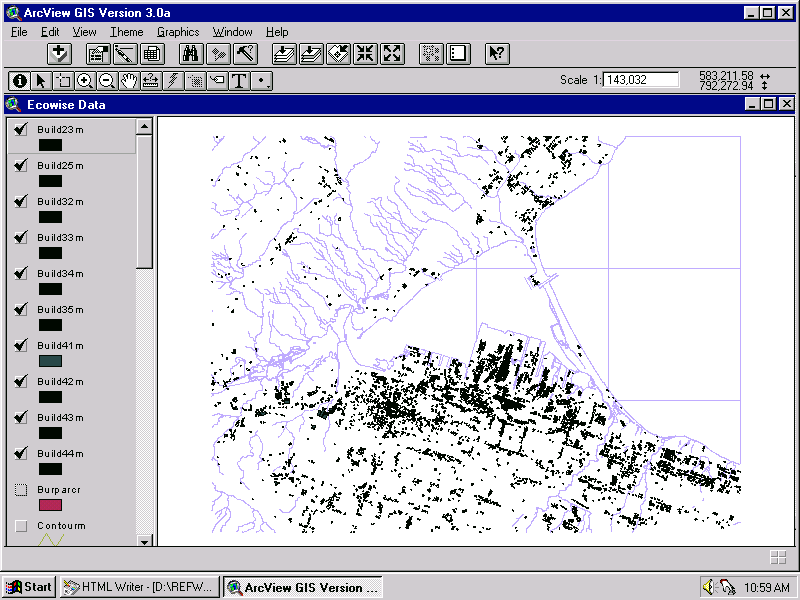Switch to HTML Writer taskbar button
This screenshot has height=600, width=800.
(139, 587)
